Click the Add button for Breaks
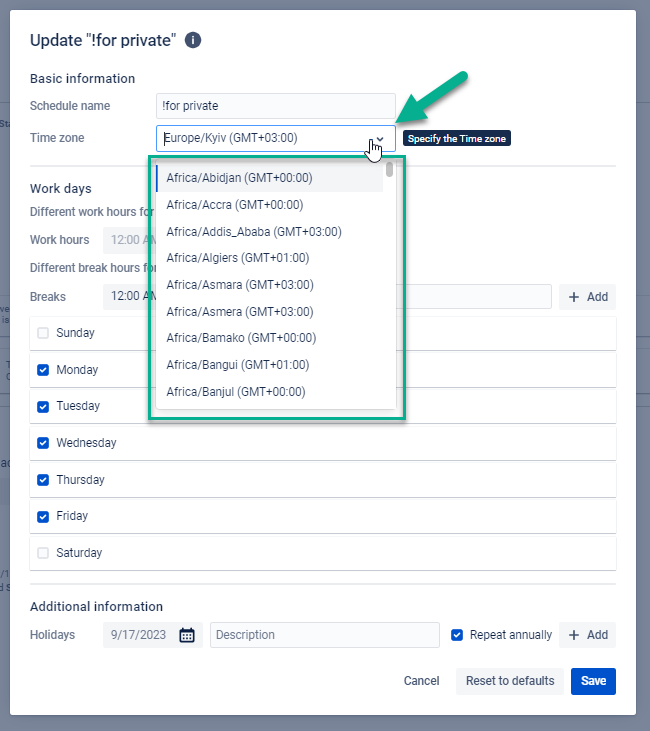This screenshot has width=650, height=731. (x=587, y=297)
